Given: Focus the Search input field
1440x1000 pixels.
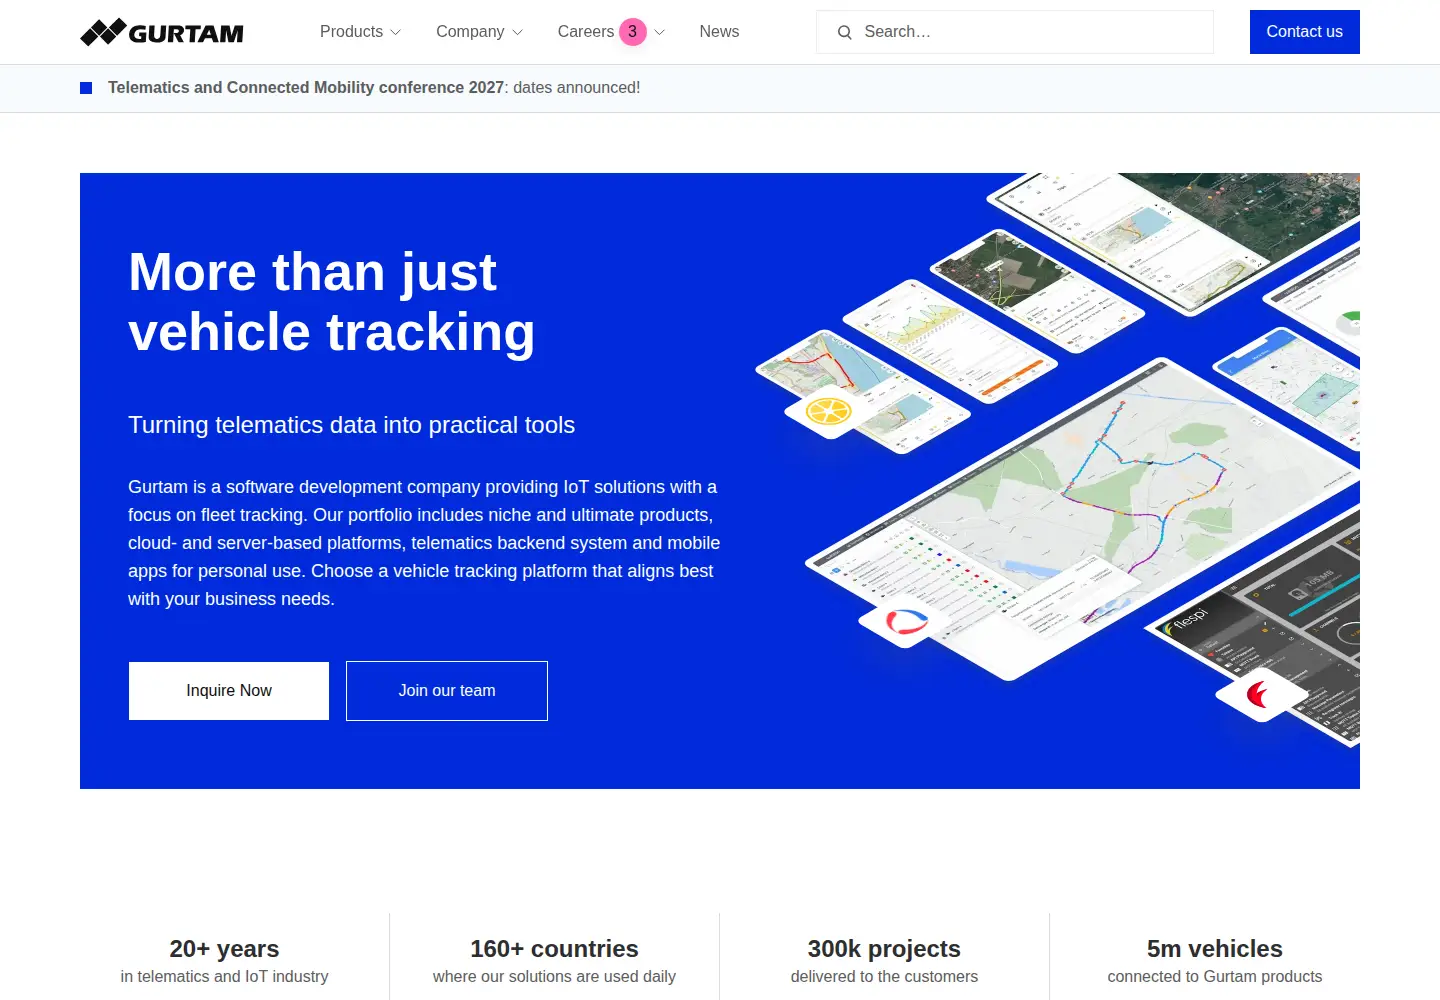Looking at the screenshot, I should tap(1015, 32).
